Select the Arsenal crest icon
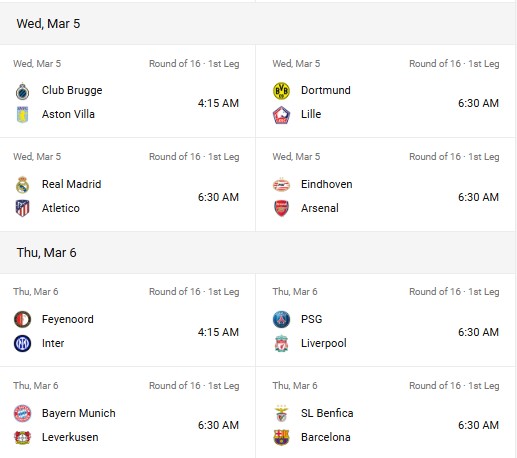The image size is (517, 458). (281, 208)
